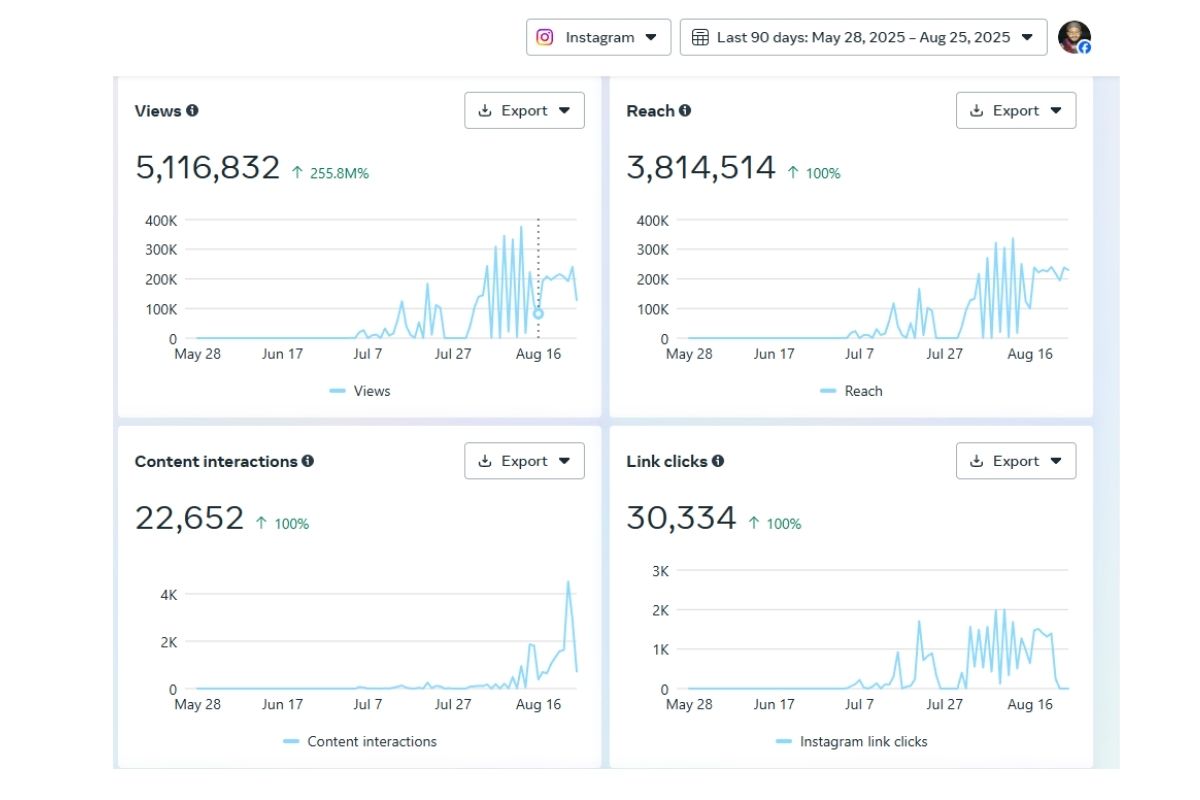
Task: Toggle the Reach series legend item
Action: (x=852, y=391)
